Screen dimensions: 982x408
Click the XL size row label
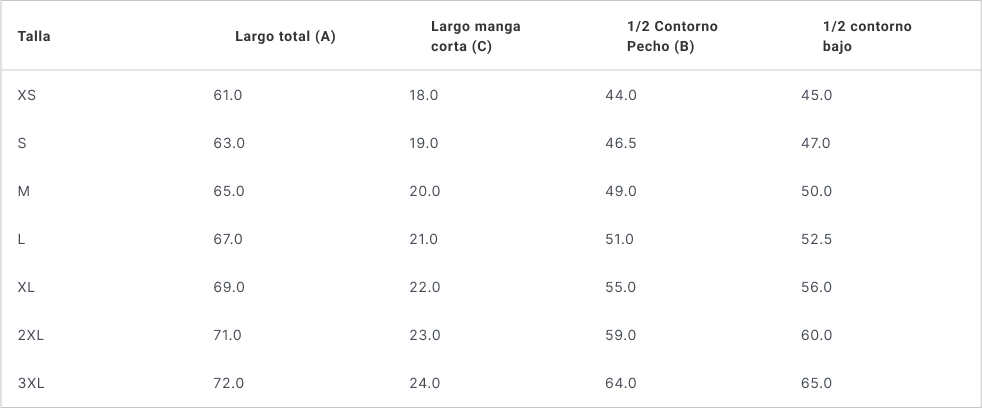26,287
